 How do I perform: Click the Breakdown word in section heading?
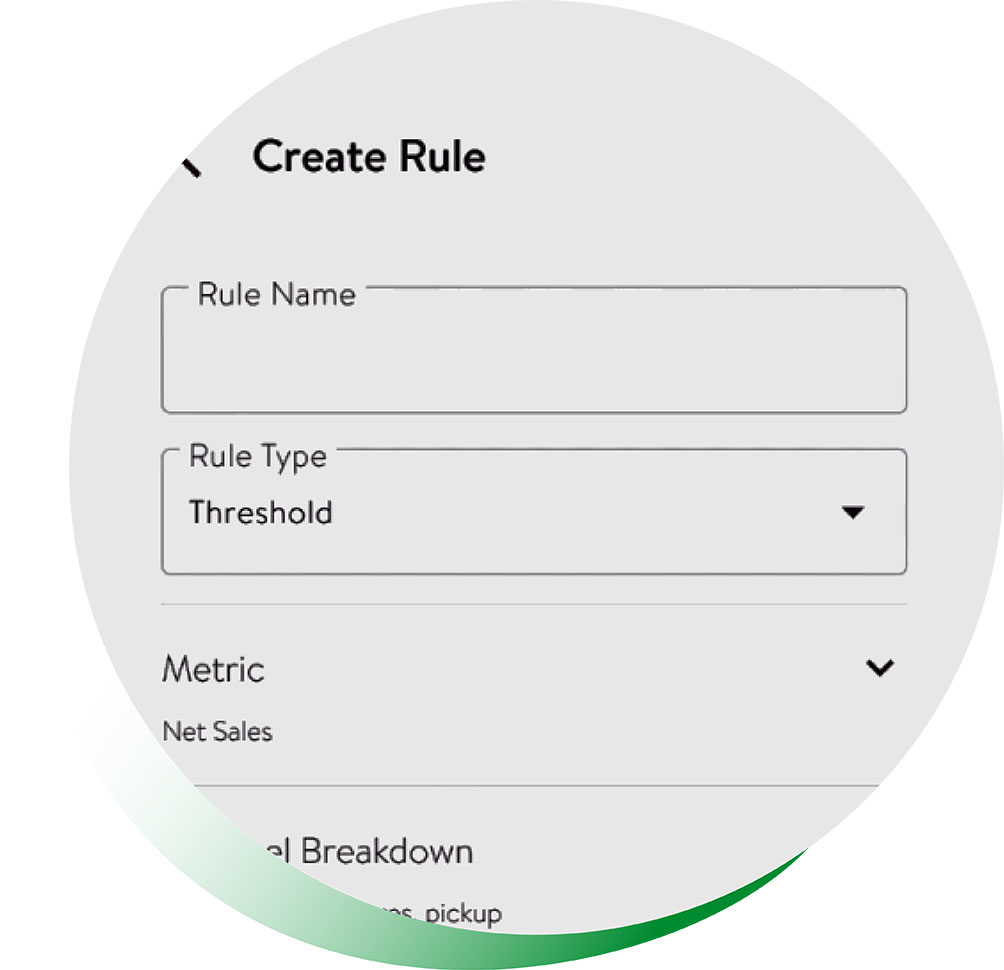pos(386,852)
